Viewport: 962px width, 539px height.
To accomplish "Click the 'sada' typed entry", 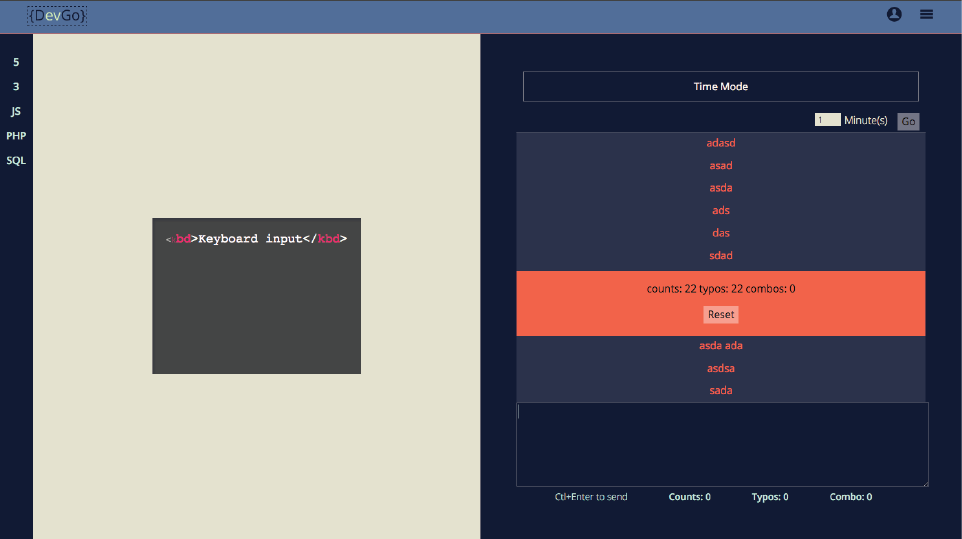I will pos(720,390).
